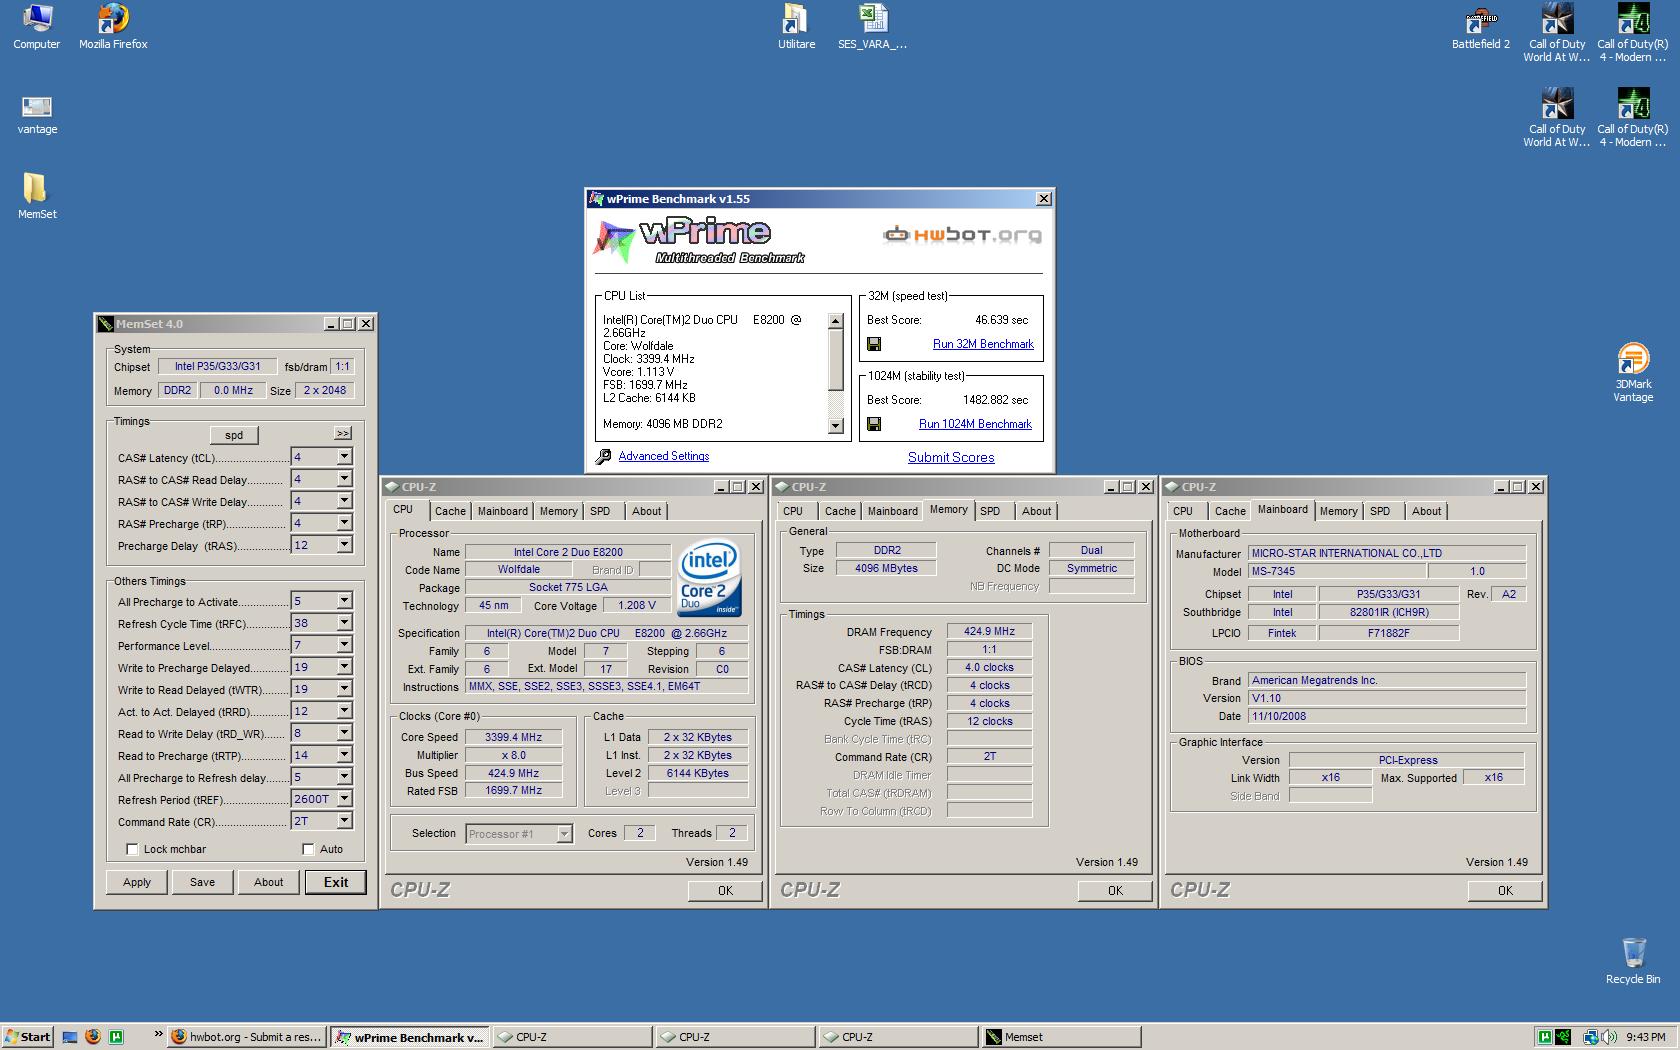The width and height of the screenshot is (1680, 1050).
Task: Click the Intel Core 2 Duo logo in CPU-Z
Action: tap(709, 578)
